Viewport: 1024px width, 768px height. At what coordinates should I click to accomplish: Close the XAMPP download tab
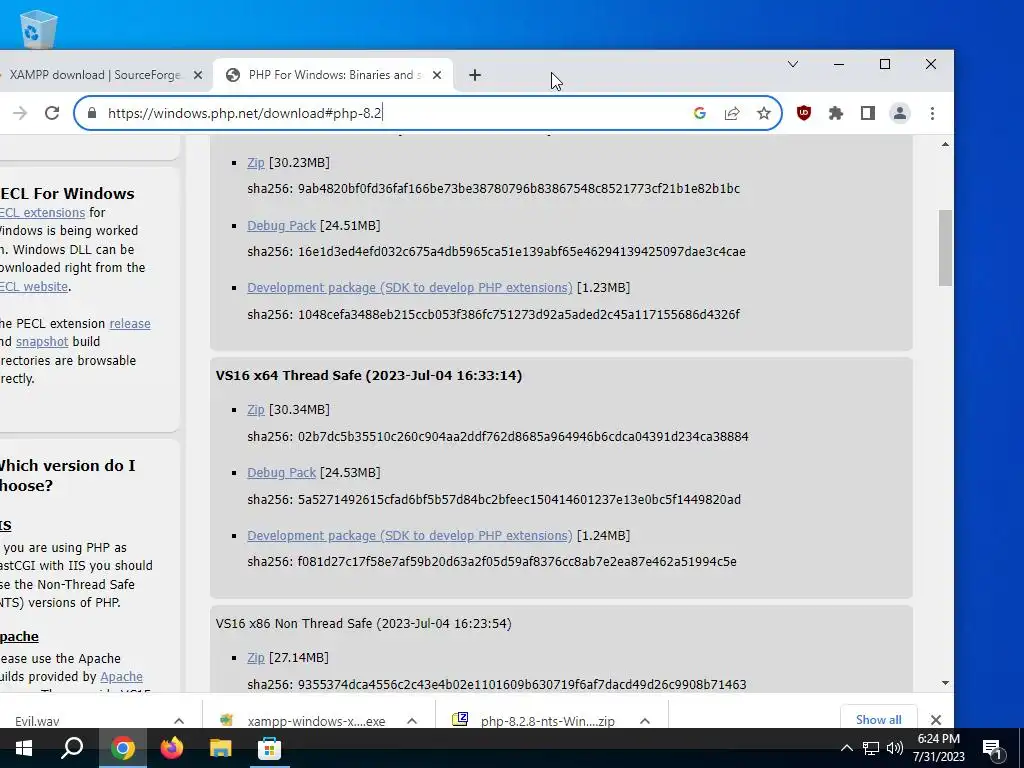[198, 75]
